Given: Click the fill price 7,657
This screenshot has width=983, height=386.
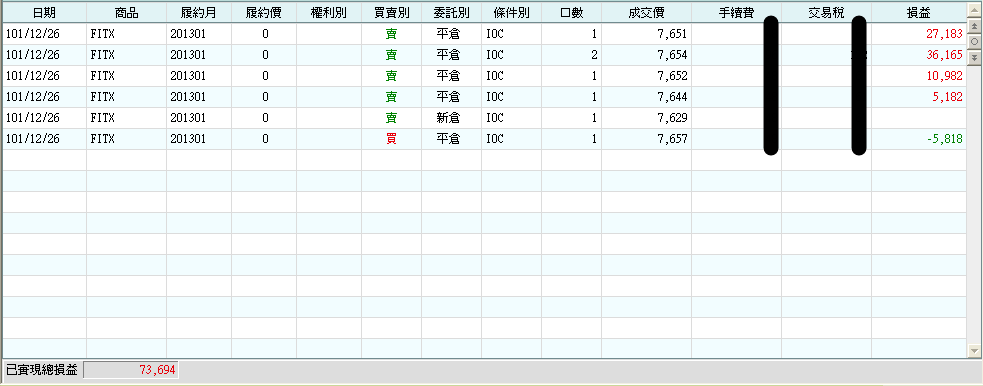Looking at the screenshot, I should (673, 139).
